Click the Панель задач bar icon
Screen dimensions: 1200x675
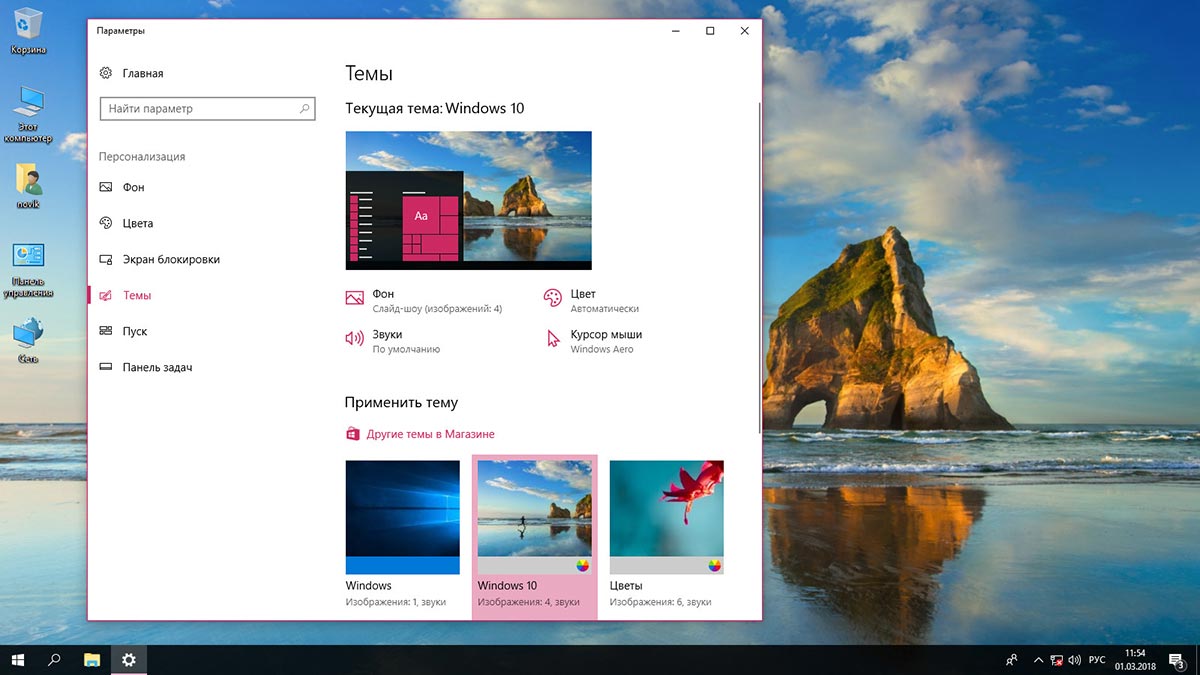(x=106, y=367)
